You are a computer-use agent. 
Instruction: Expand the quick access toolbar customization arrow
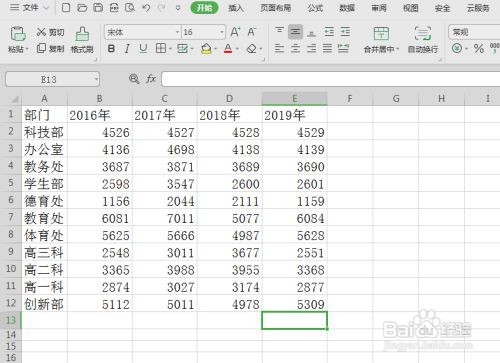coord(178,8)
